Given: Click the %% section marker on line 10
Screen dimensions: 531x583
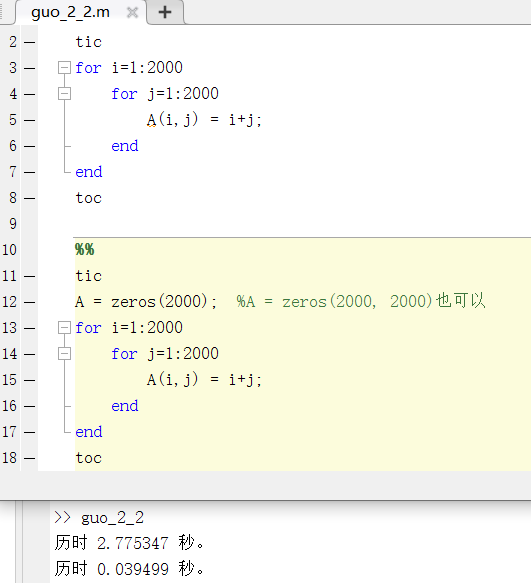Looking at the screenshot, I should point(85,249).
